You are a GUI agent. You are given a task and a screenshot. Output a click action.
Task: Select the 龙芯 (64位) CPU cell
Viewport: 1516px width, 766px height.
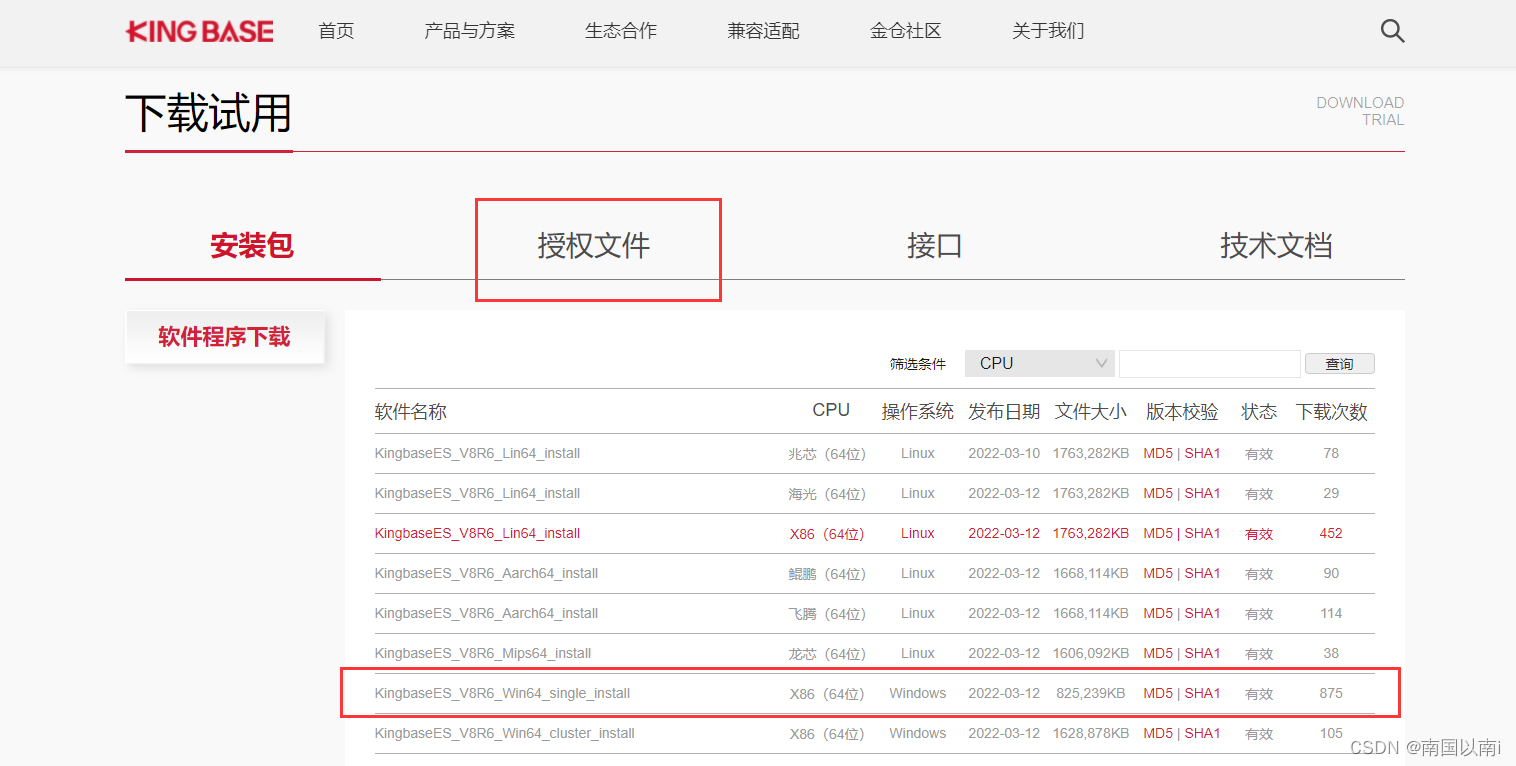tap(827, 653)
